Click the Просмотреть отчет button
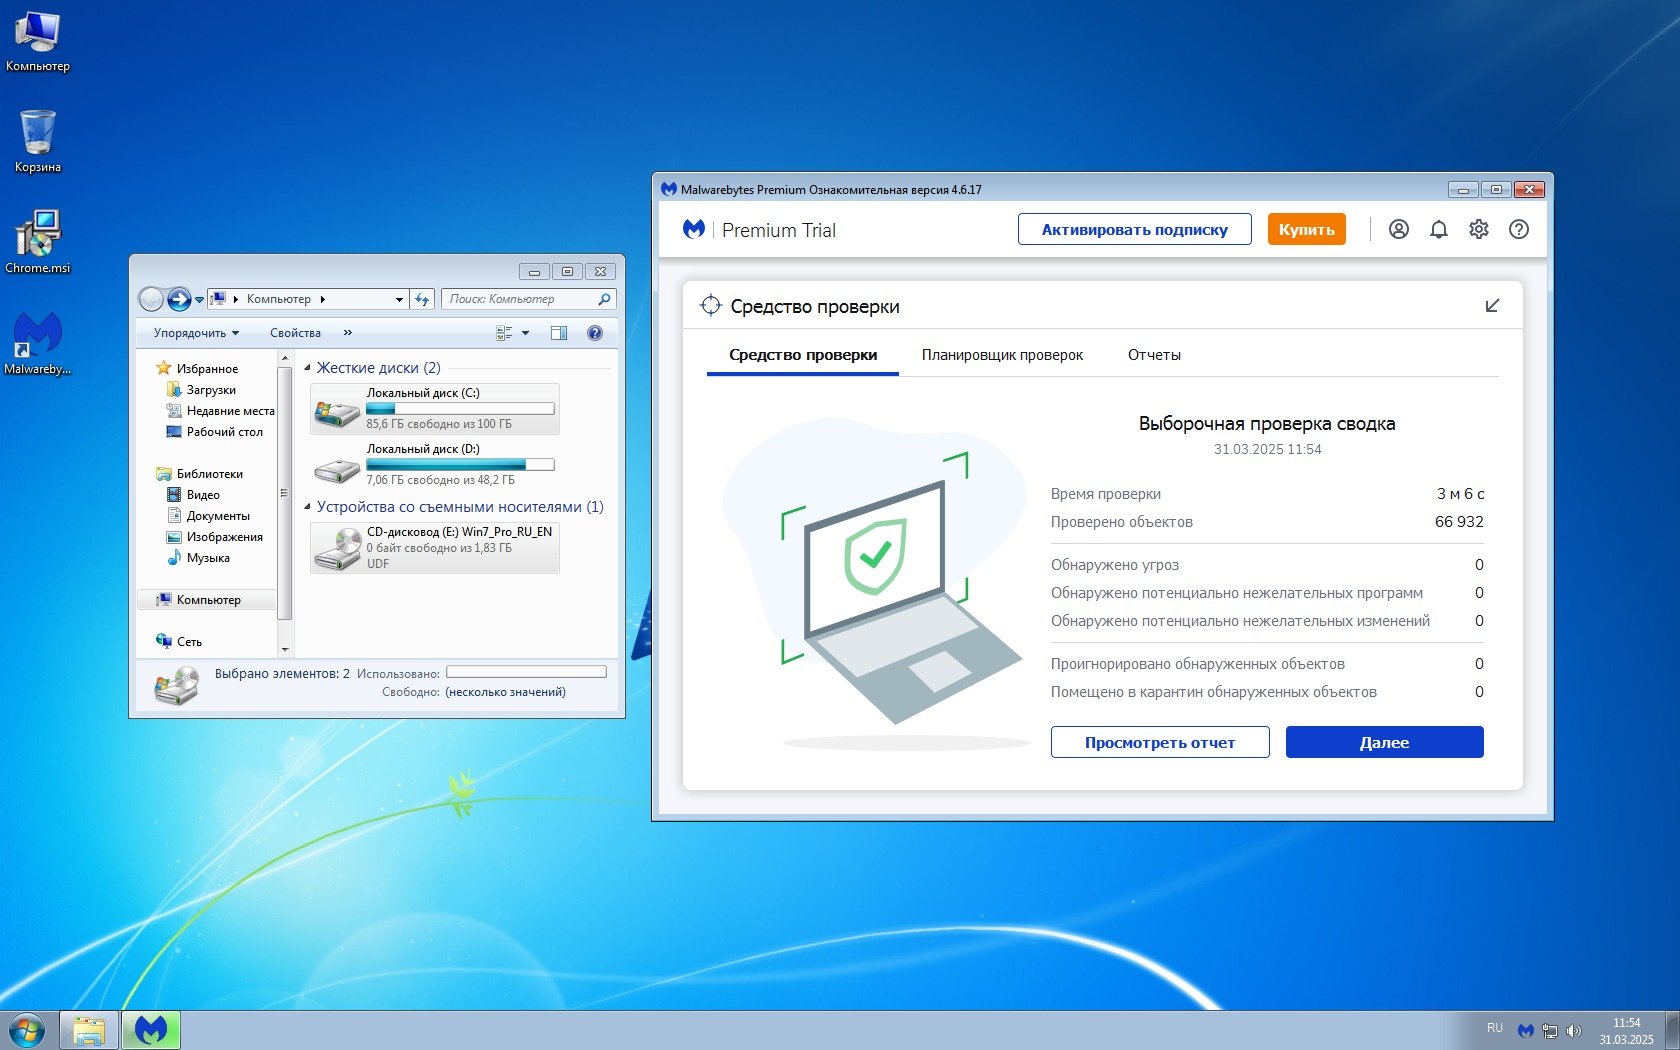The height and width of the screenshot is (1050, 1680). pyautogui.click(x=1160, y=742)
